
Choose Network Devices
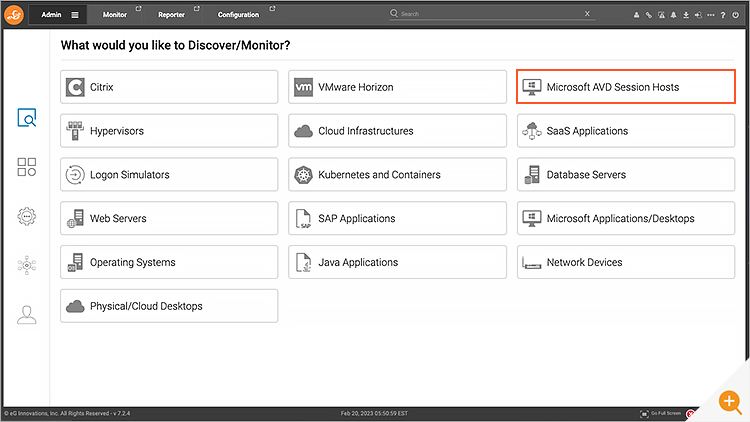[x=626, y=262]
